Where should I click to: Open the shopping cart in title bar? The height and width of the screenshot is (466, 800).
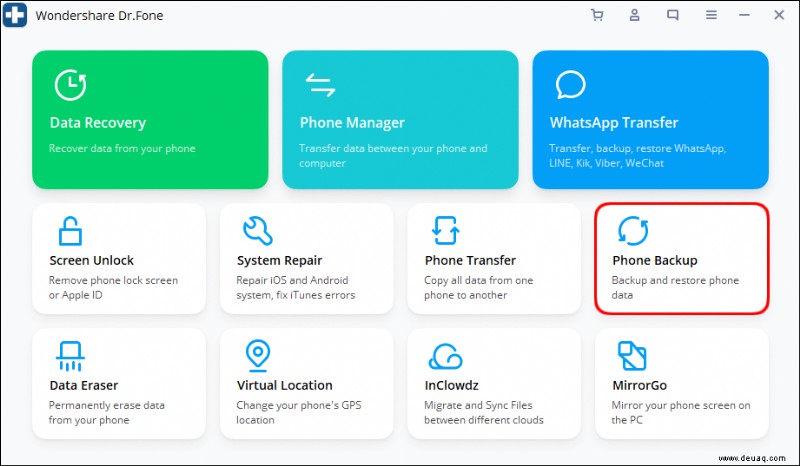[x=597, y=15]
